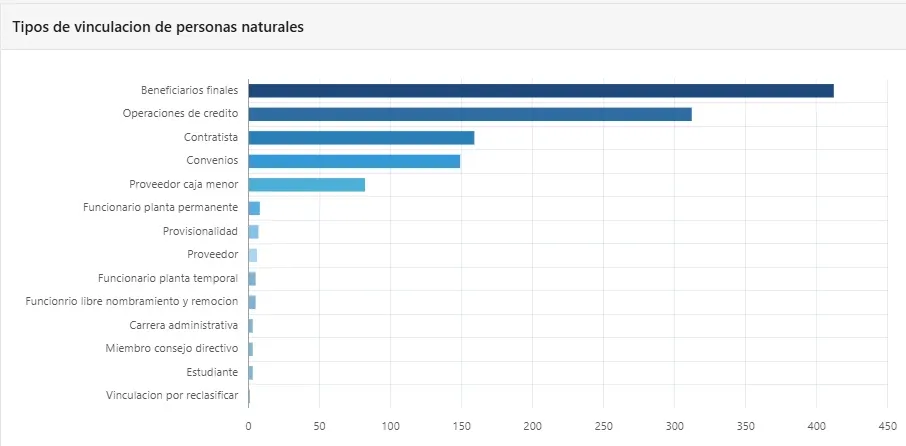Click the x-axis value 0

tap(248, 426)
